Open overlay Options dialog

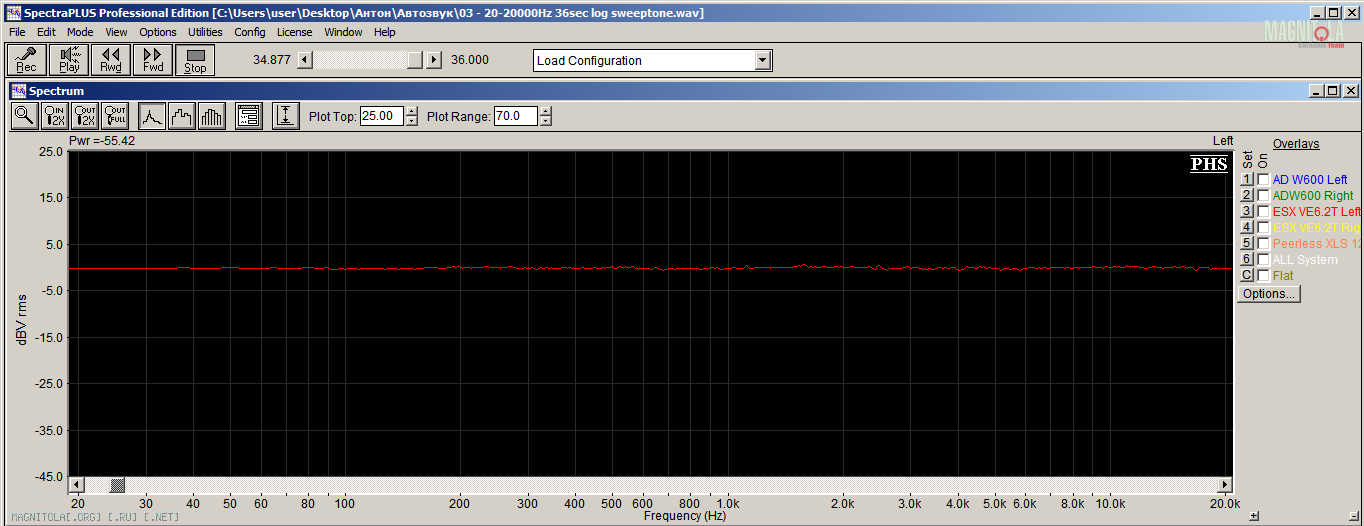1269,294
